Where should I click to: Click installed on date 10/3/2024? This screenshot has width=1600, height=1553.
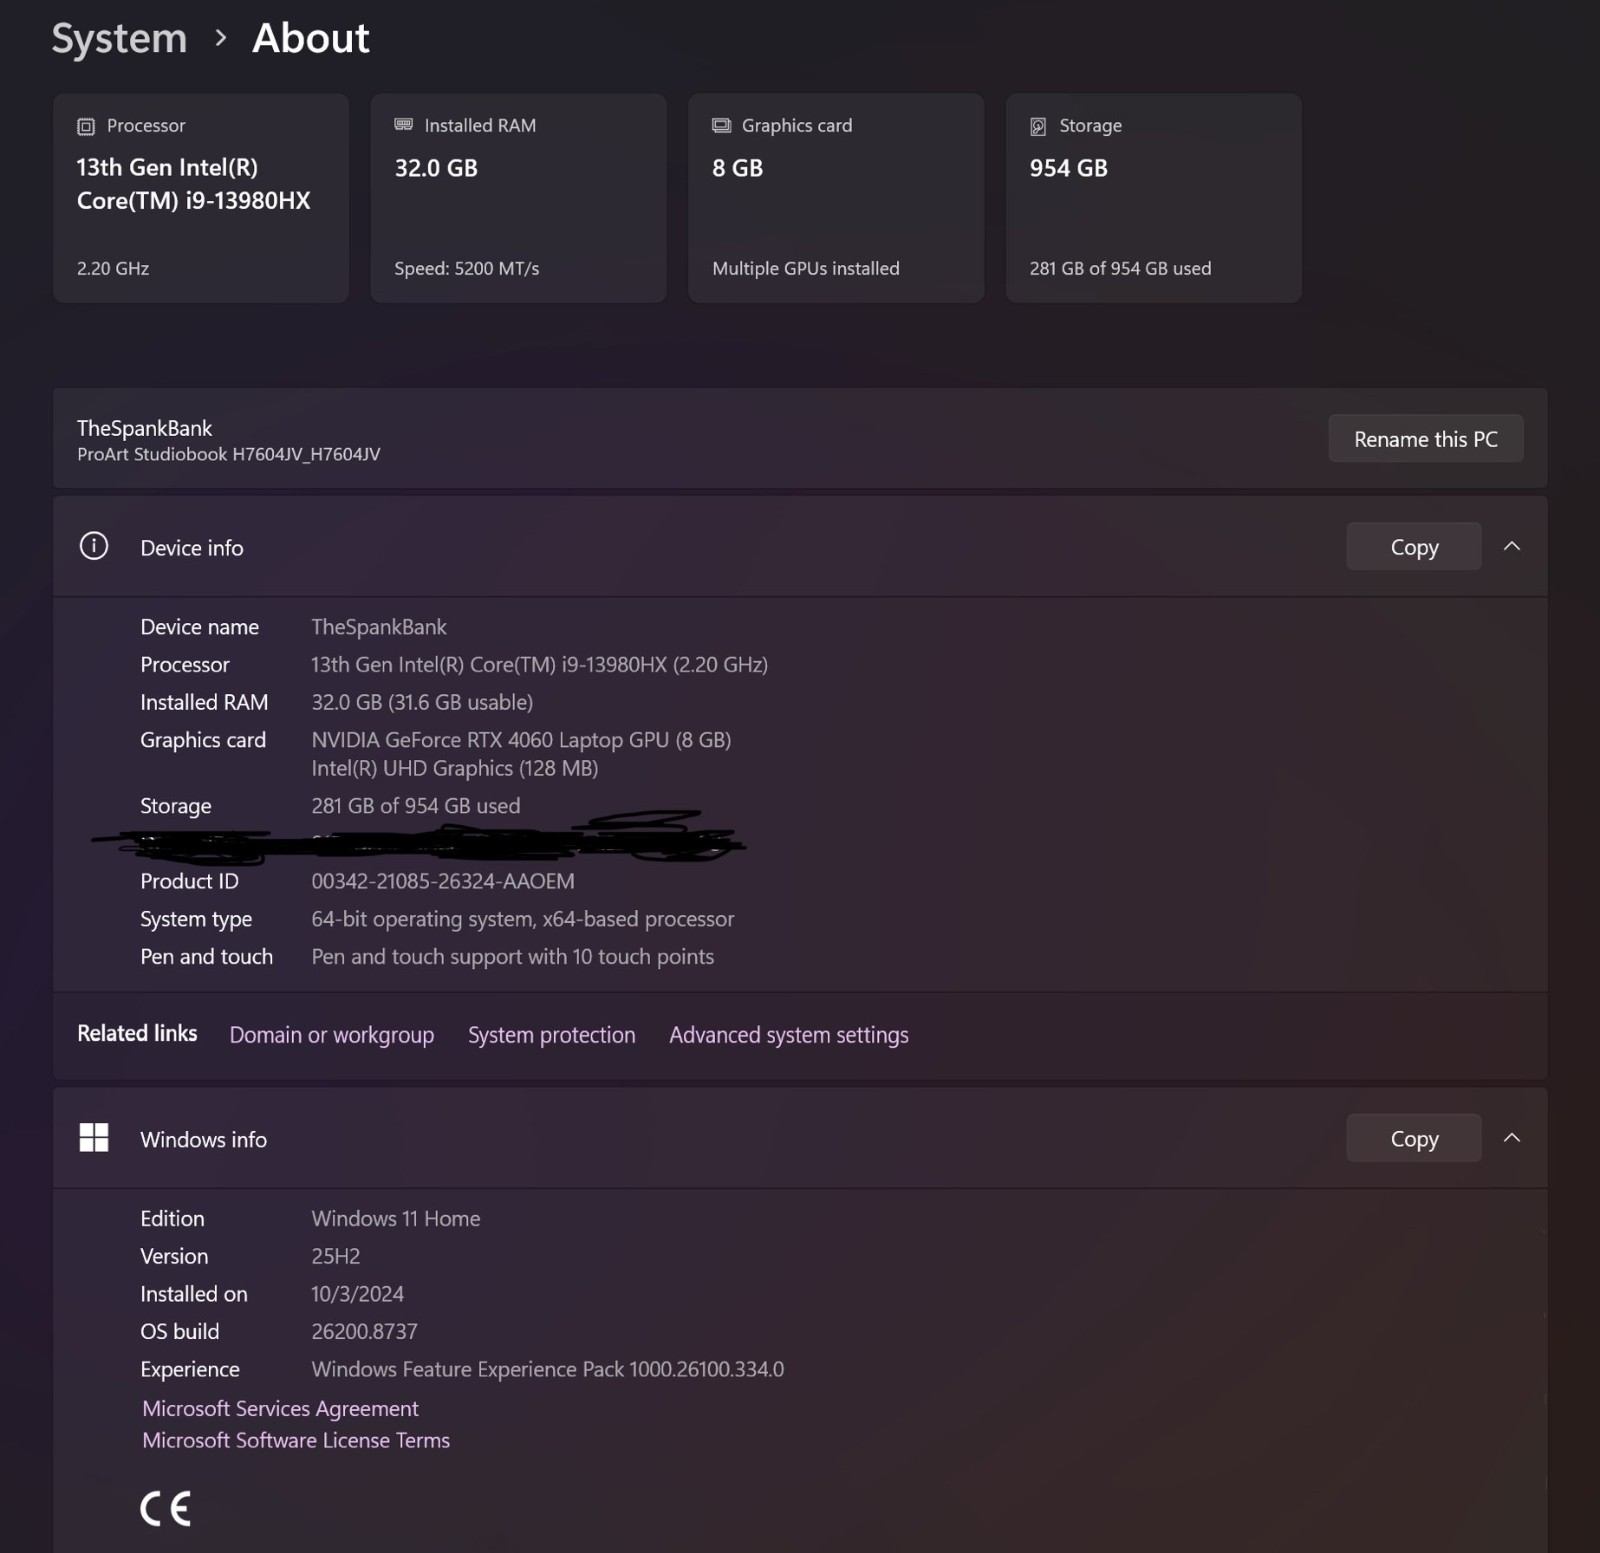tap(358, 1294)
